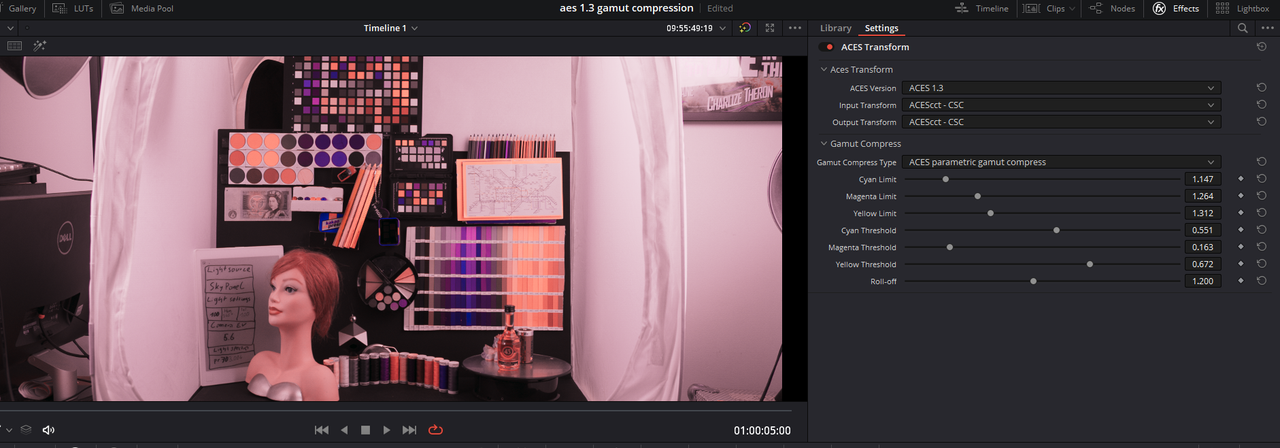
Task: Select the Settings tab
Action: coord(882,28)
